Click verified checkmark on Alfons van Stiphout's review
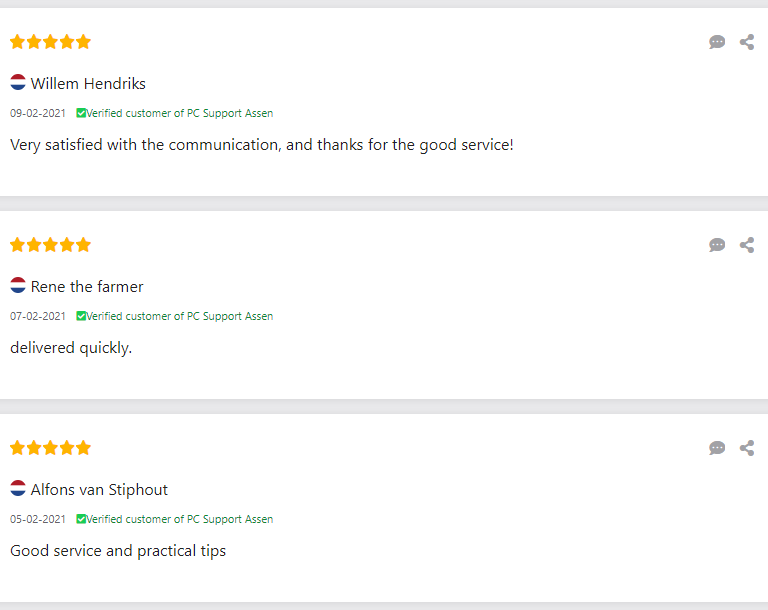 [x=81, y=520]
